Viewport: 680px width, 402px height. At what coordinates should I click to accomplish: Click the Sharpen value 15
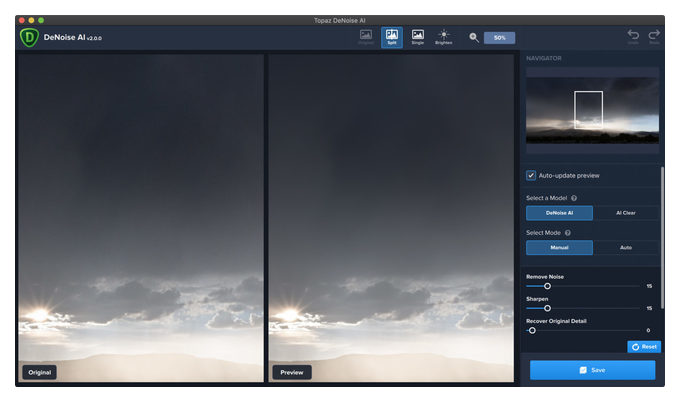pos(649,308)
